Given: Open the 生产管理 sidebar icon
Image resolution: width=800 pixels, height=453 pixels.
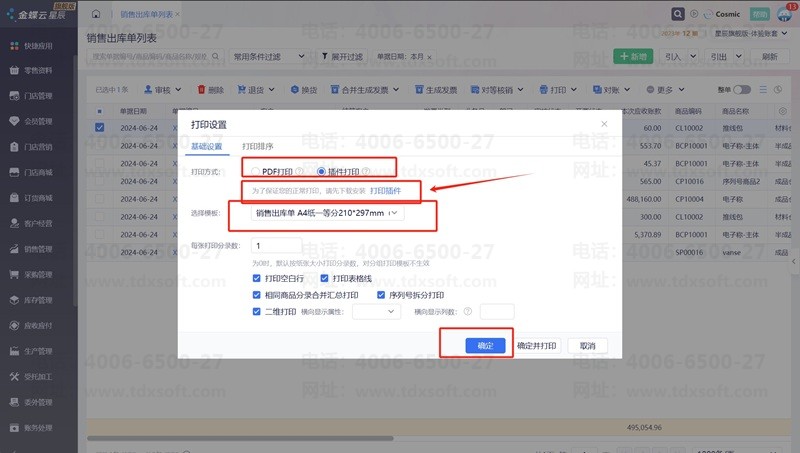Looking at the screenshot, I should [15, 351].
